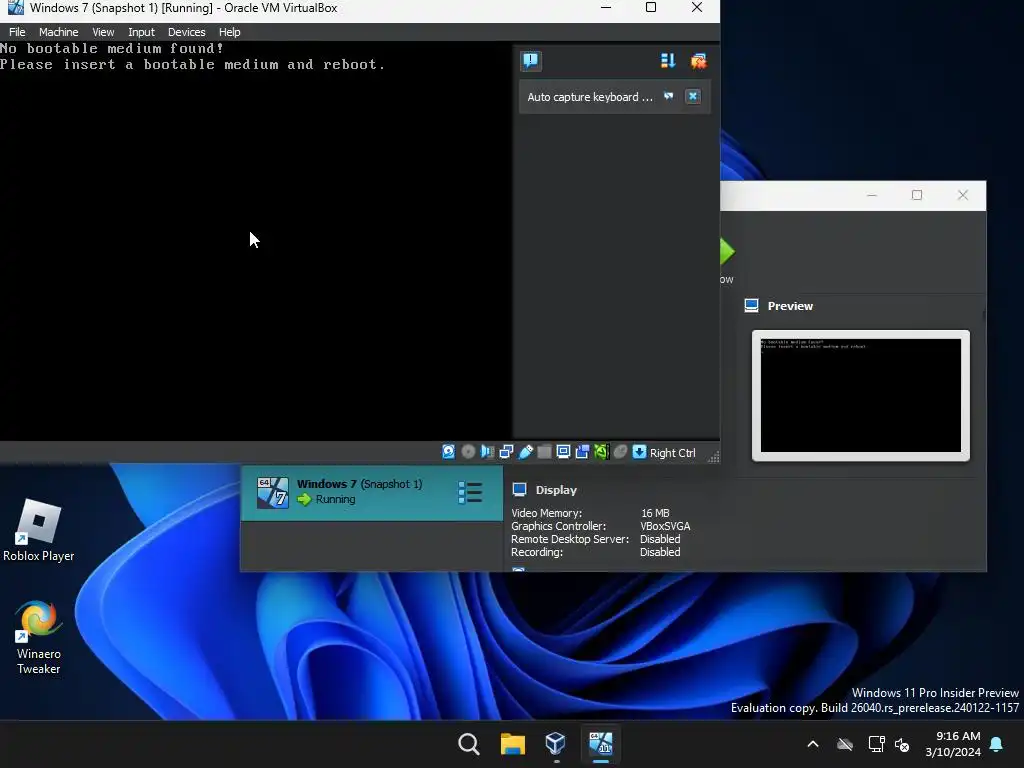Open VirtualBox Manager from the taskbar
Image resolution: width=1024 pixels, height=768 pixels.
point(556,743)
